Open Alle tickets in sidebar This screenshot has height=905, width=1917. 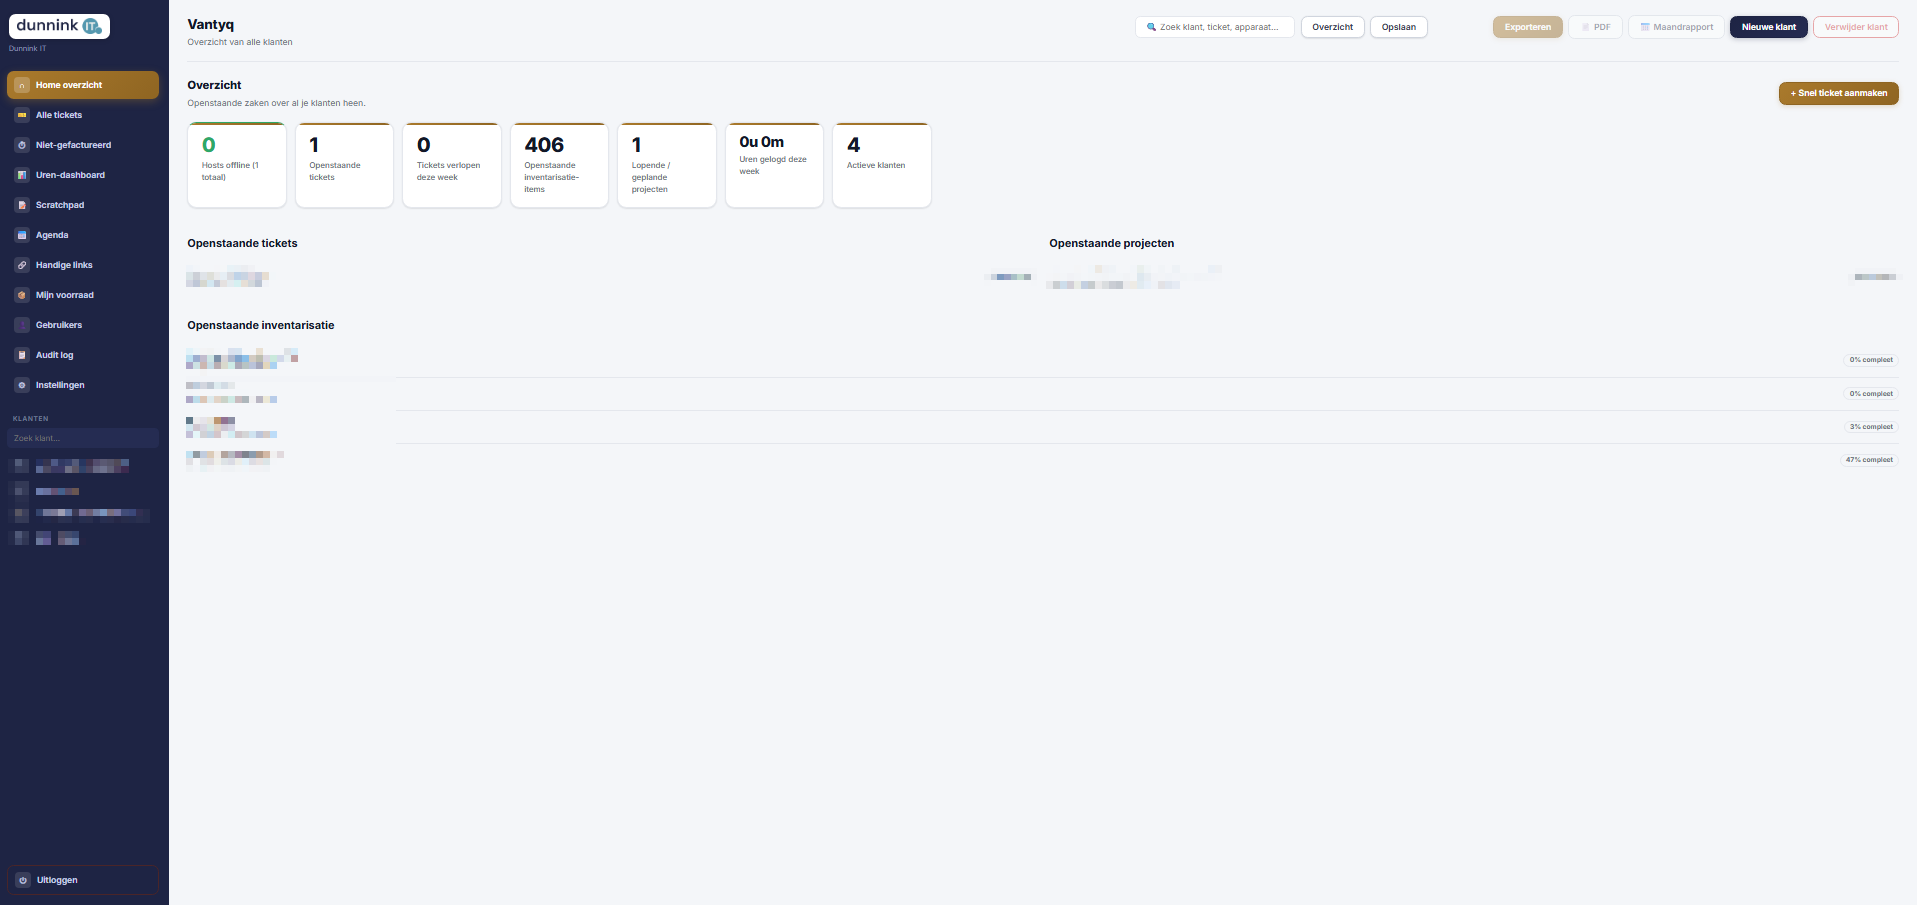tap(83, 115)
